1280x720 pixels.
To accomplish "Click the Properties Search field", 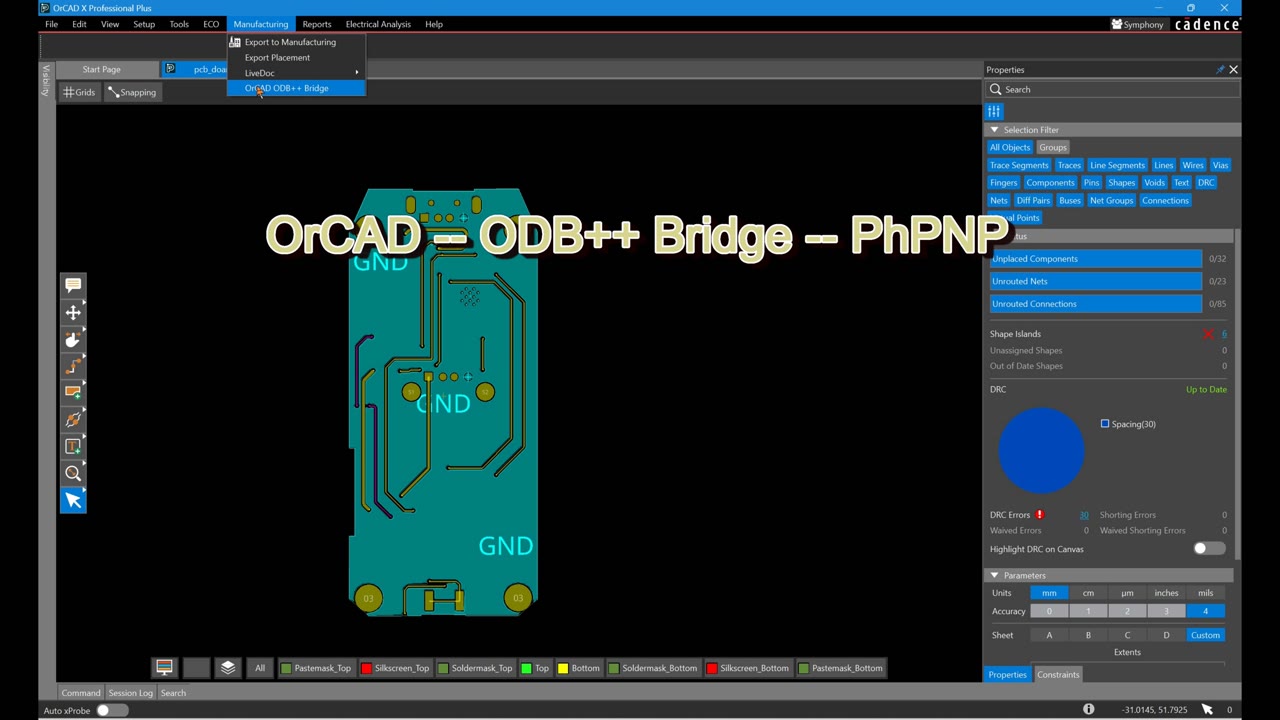I will [x=1112, y=90].
